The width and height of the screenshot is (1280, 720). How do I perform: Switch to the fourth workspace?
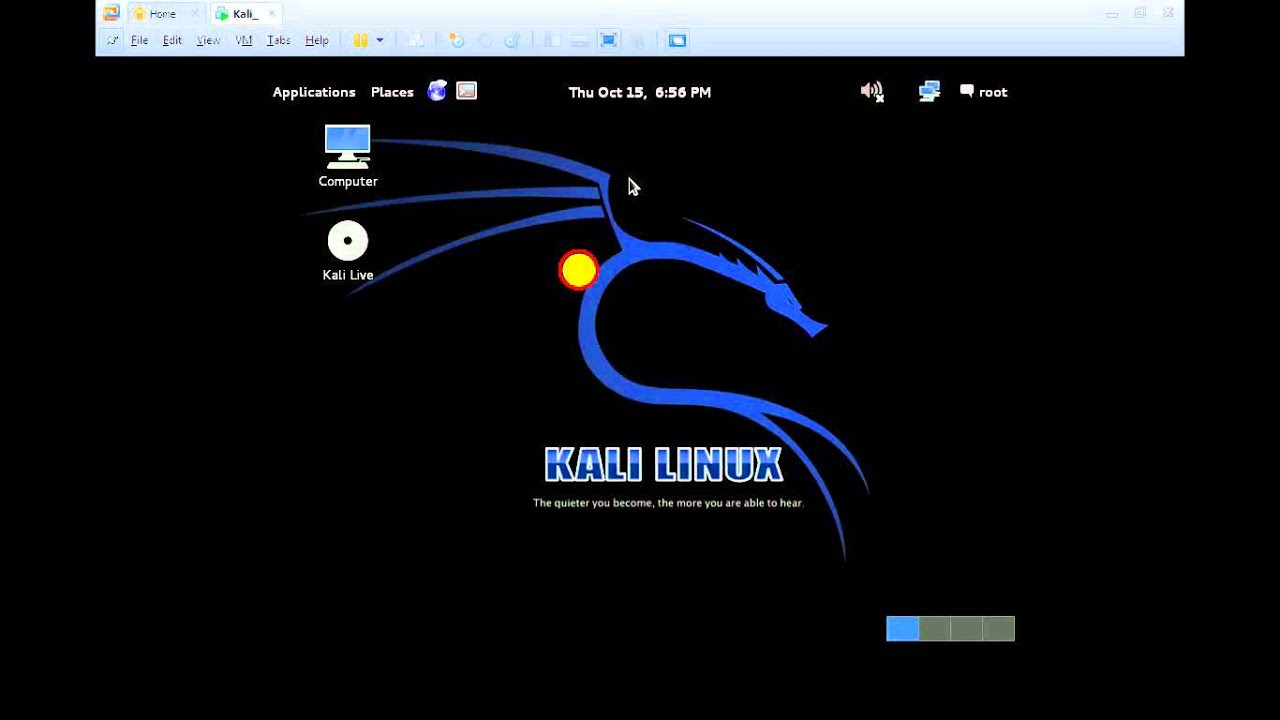coord(999,628)
